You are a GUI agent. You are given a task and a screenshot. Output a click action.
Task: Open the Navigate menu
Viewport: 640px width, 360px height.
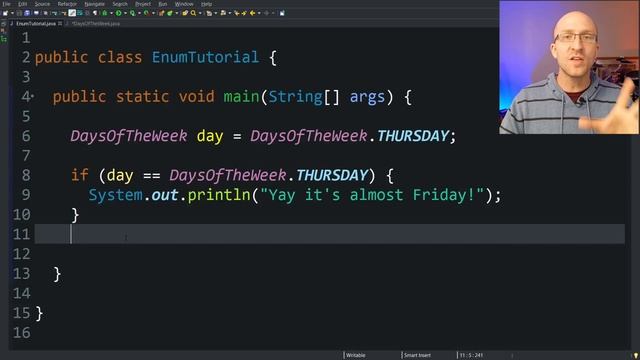pos(94,4)
